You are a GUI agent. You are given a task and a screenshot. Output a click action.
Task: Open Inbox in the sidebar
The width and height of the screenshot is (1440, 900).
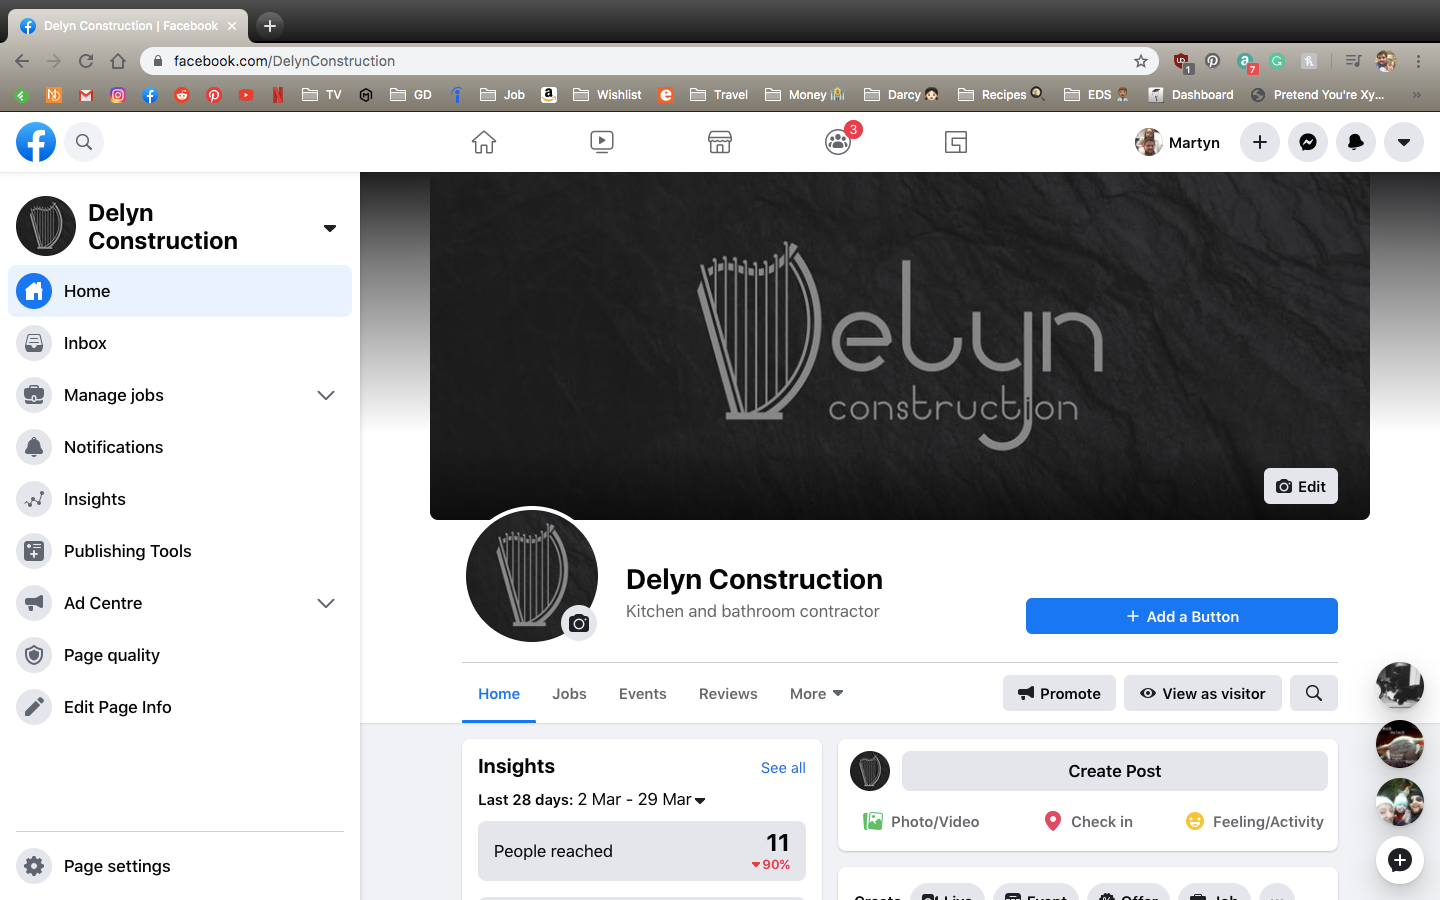coord(180,343)
